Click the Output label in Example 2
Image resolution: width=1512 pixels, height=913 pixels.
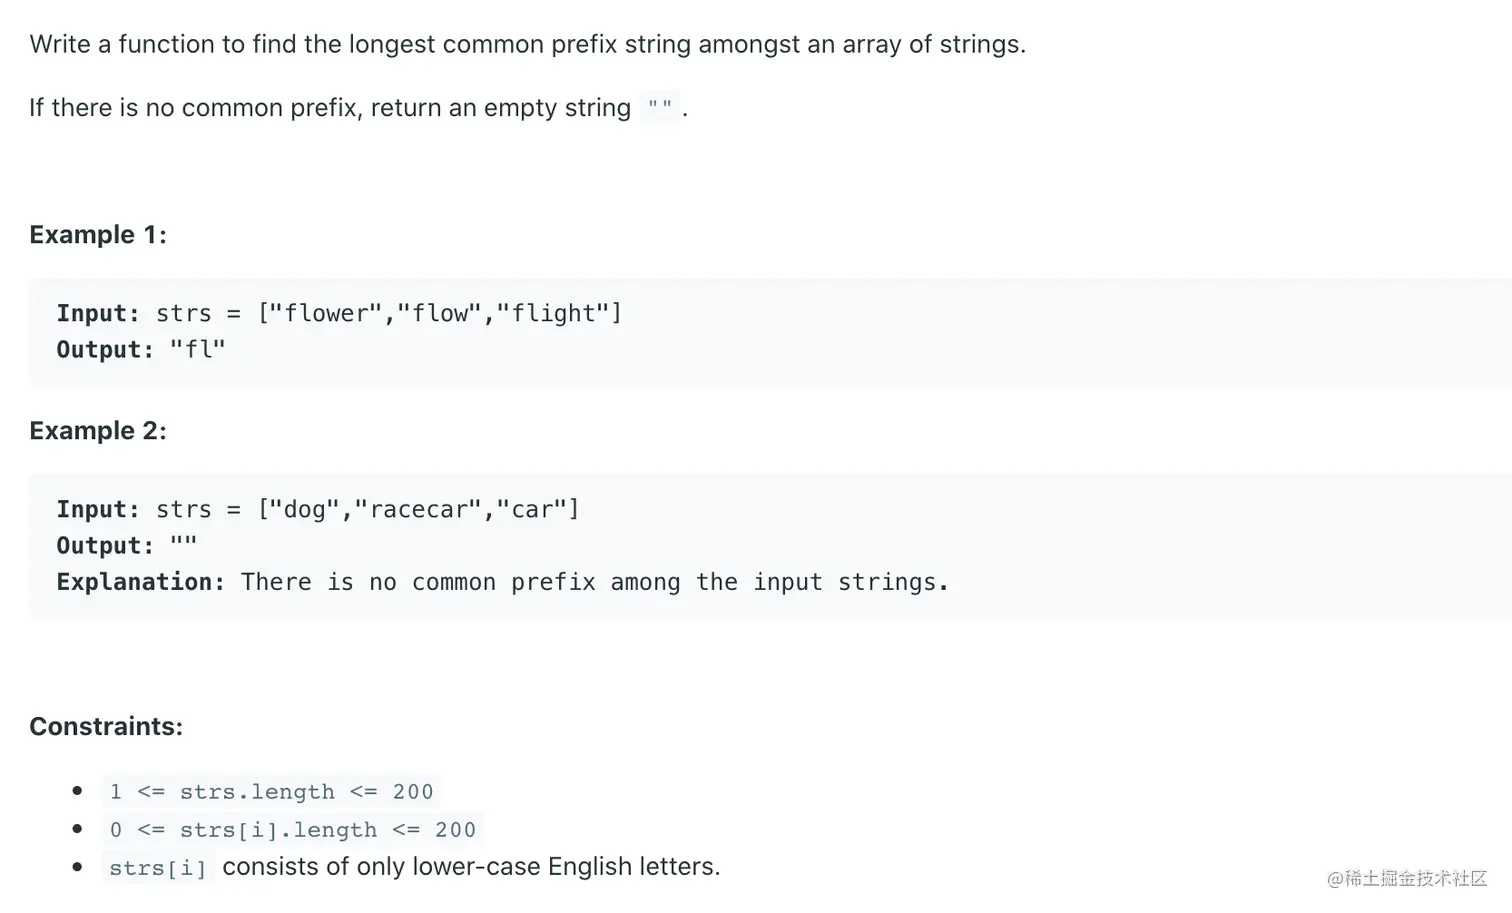[x=105, y=546]
